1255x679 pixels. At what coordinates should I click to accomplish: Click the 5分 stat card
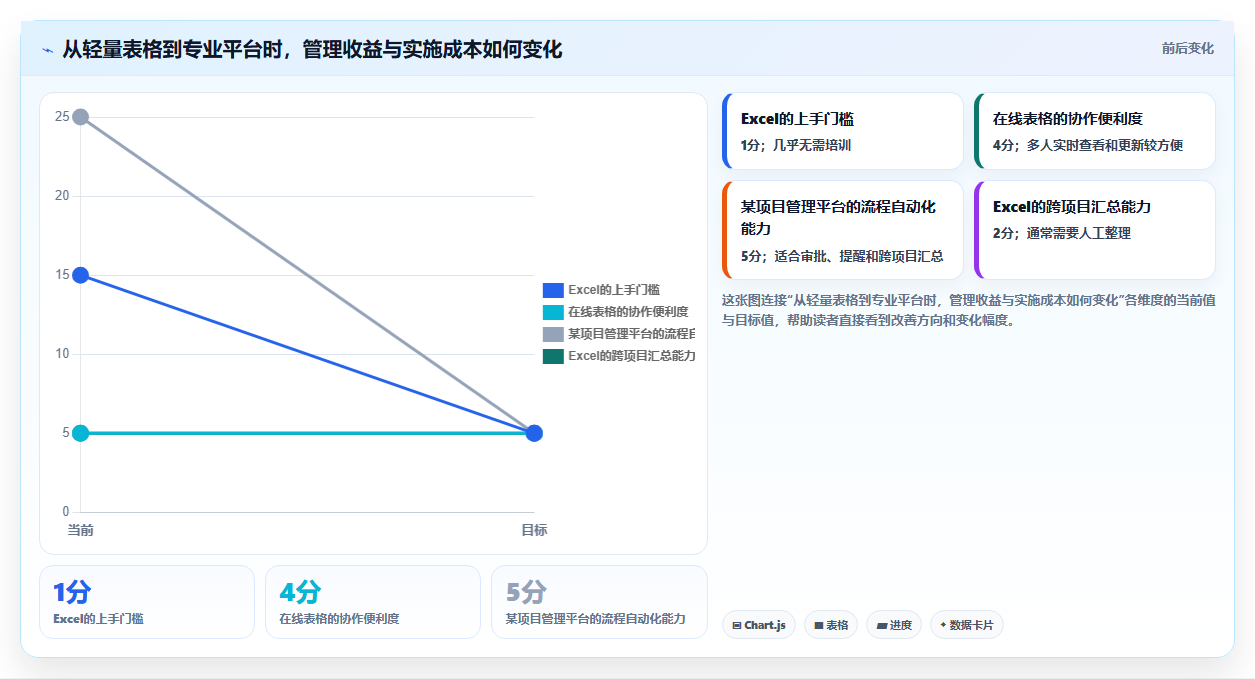tap(599, 602)
